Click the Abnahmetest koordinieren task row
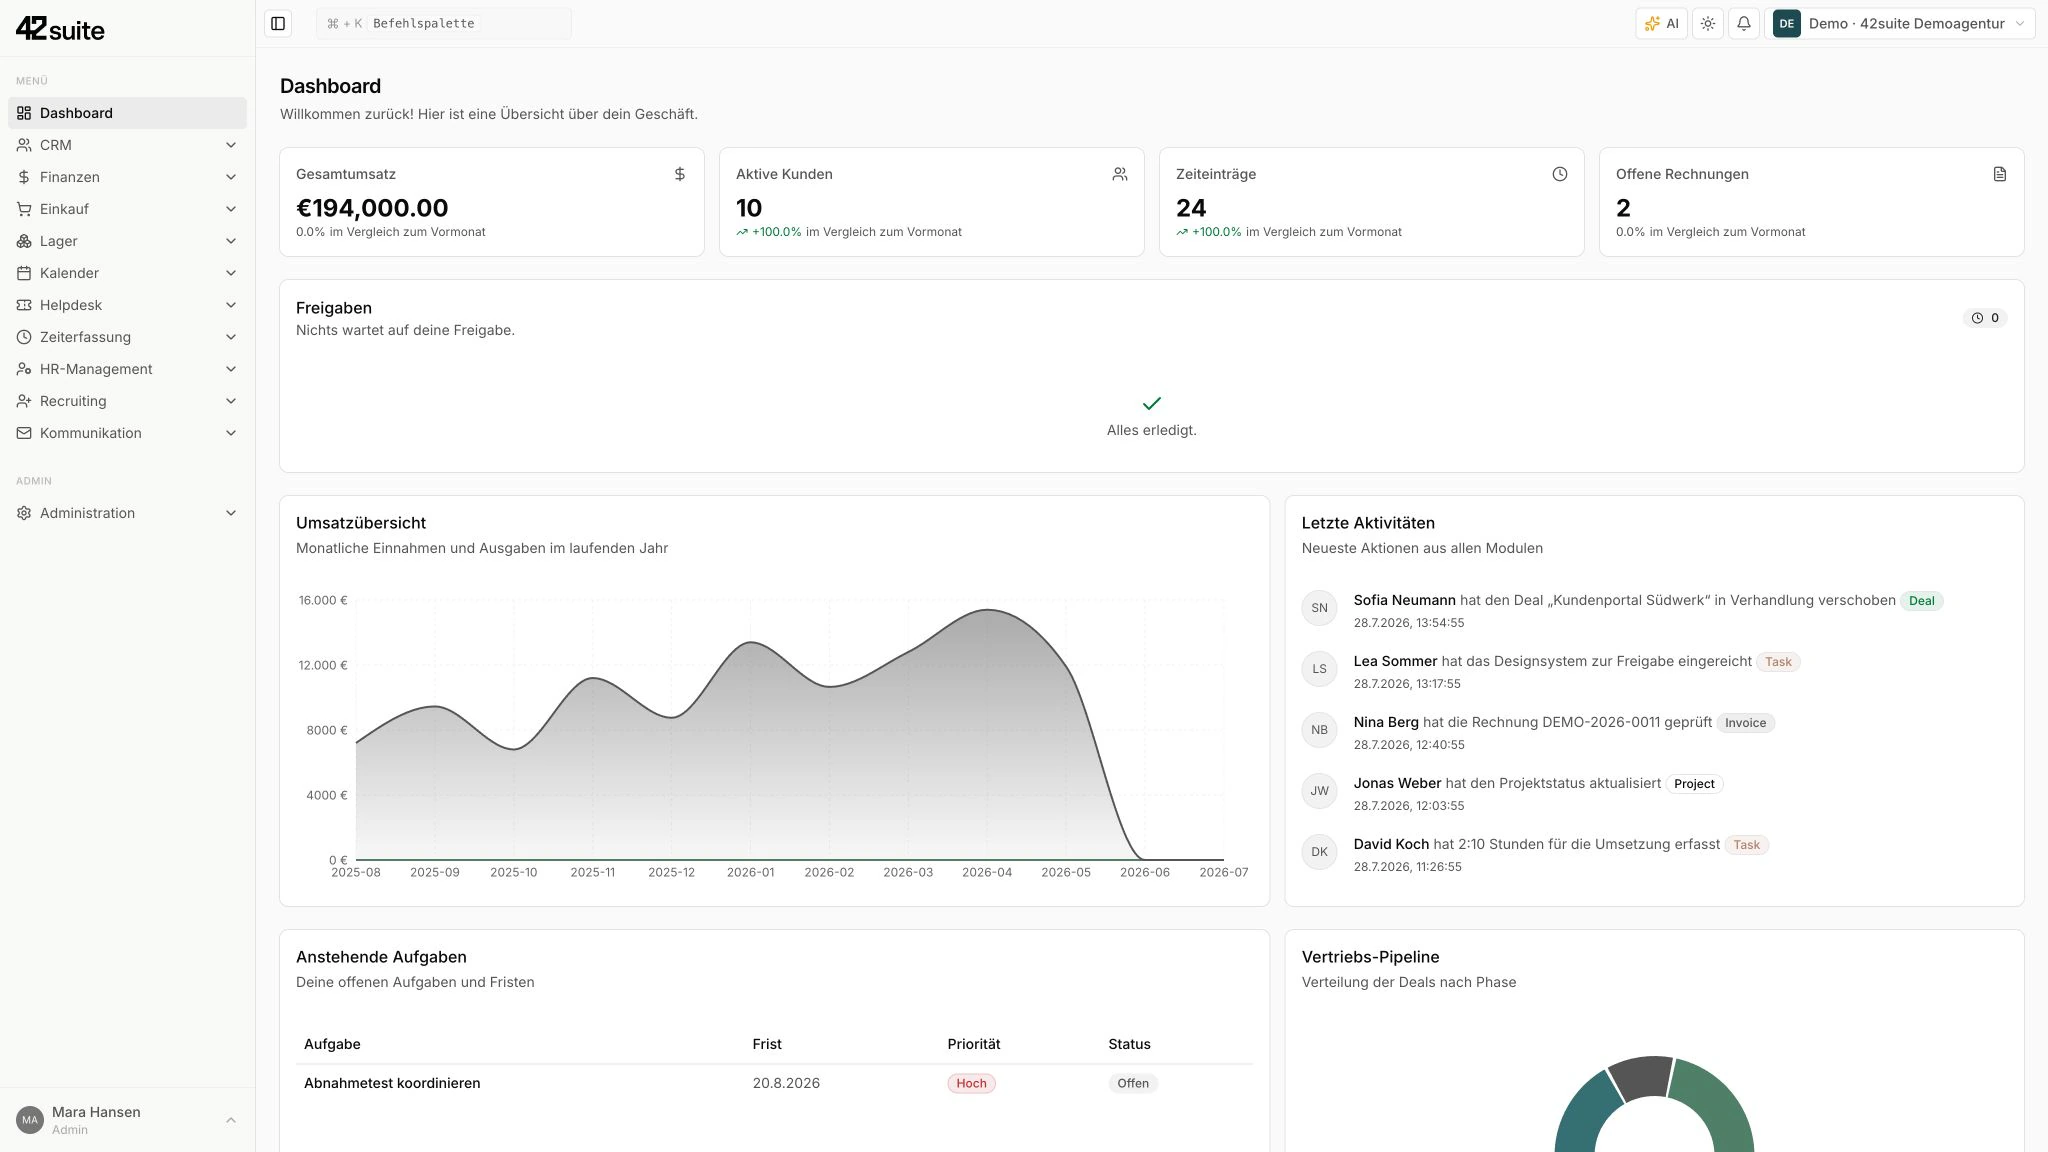 tap(774, 1083)
